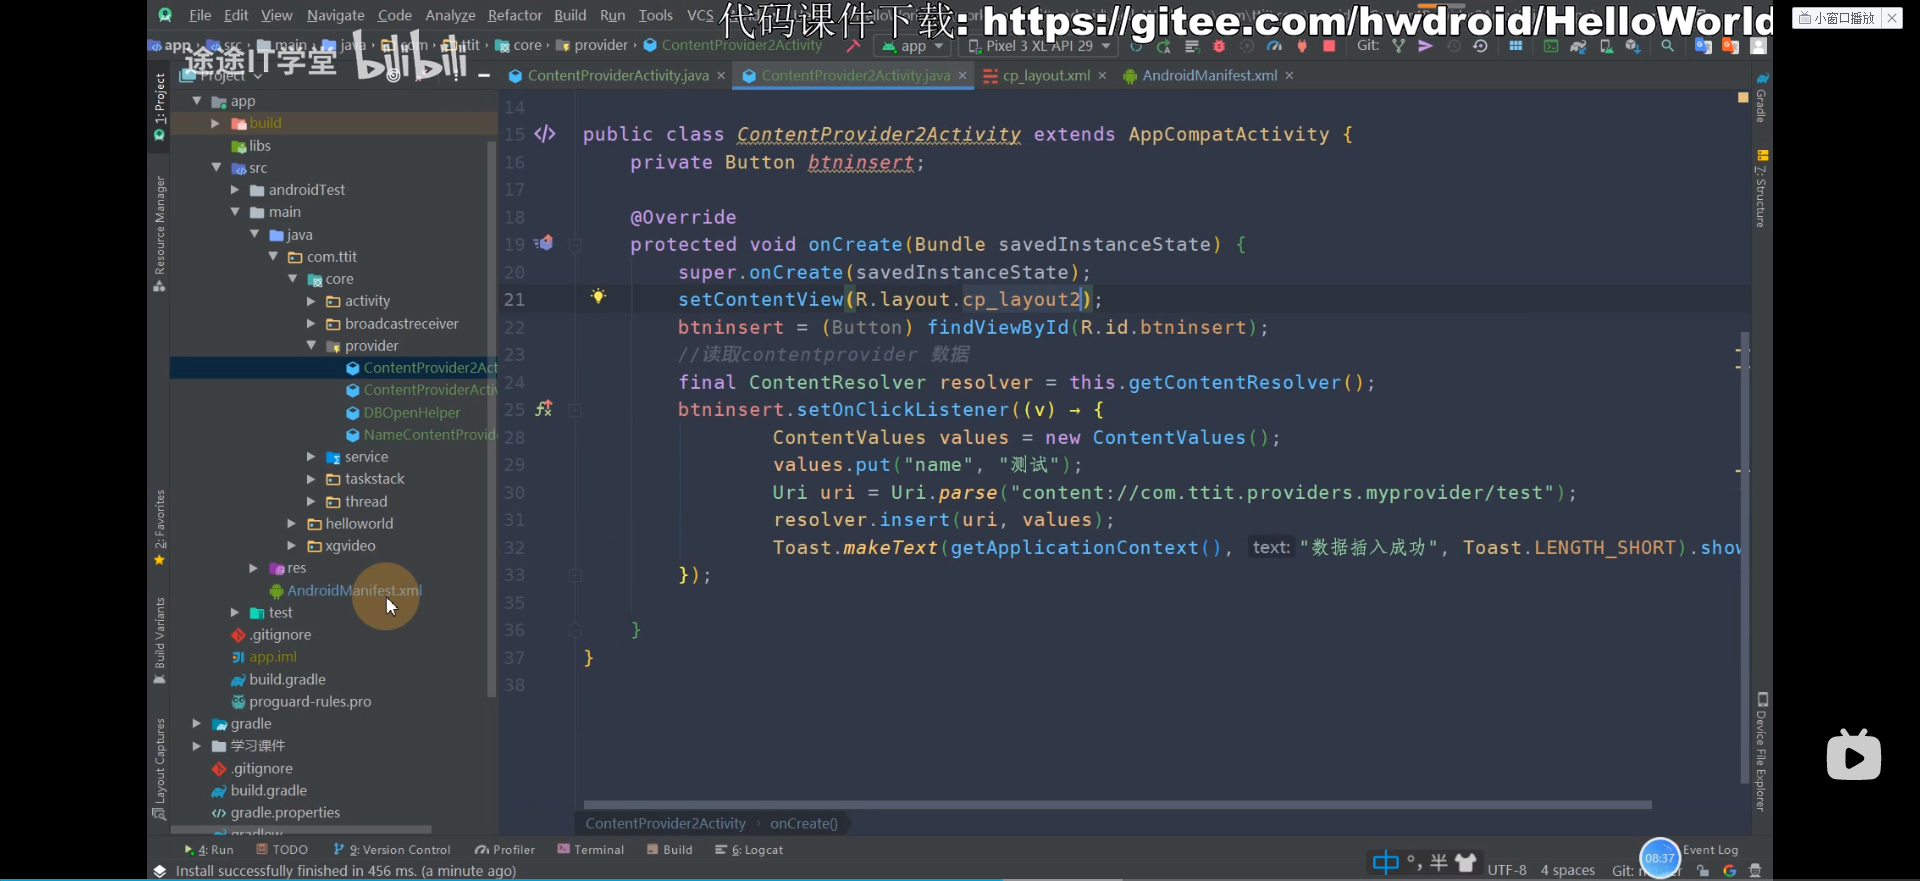This screenshot has height=881, width=1920.
Task: Open the Refactor menu
Action: tap(514, 15)
